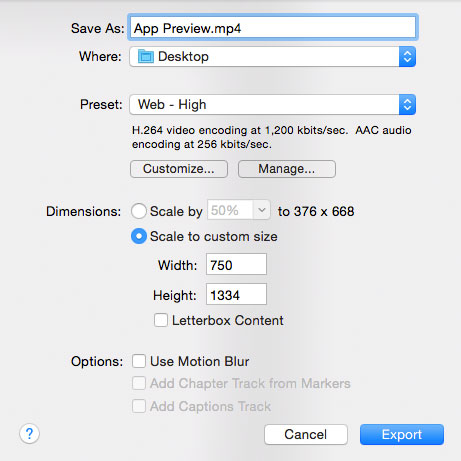Image resolution: width=461 pixels, height=461 pixels.
Task: Select Scale to custom size option
Action: point(139,236)
